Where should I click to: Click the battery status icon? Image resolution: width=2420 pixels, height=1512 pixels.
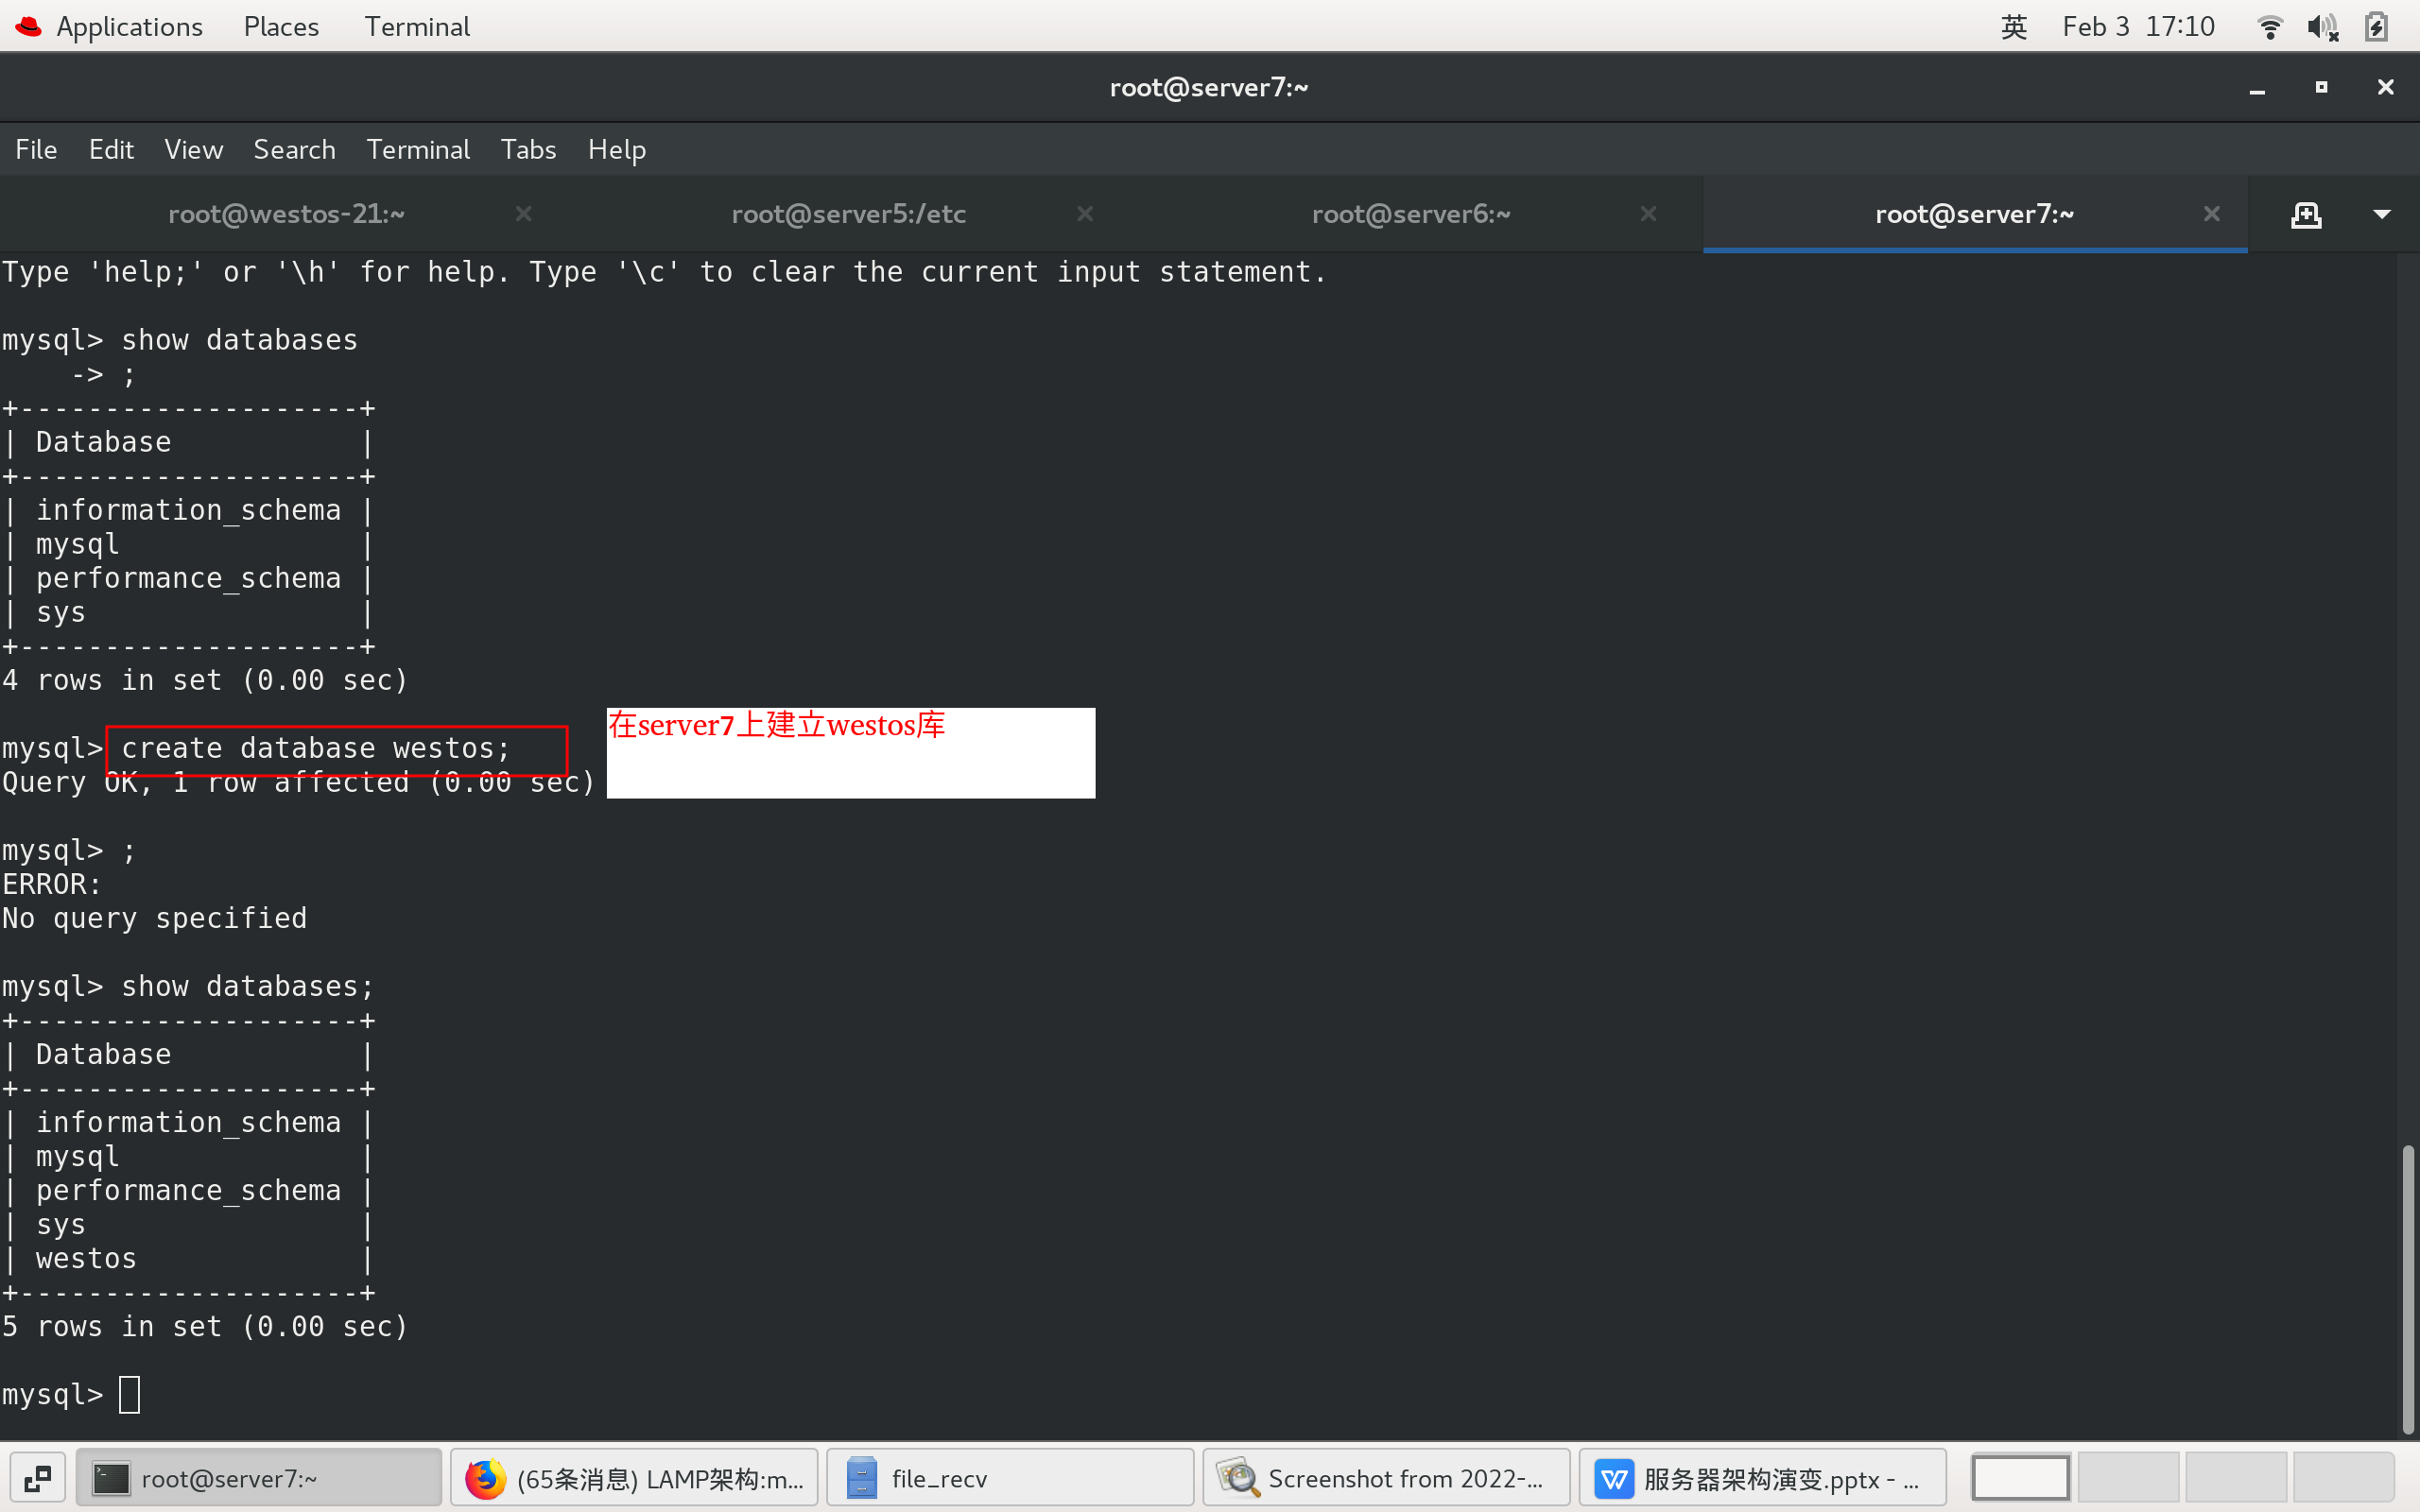[x=2377, y=26]
